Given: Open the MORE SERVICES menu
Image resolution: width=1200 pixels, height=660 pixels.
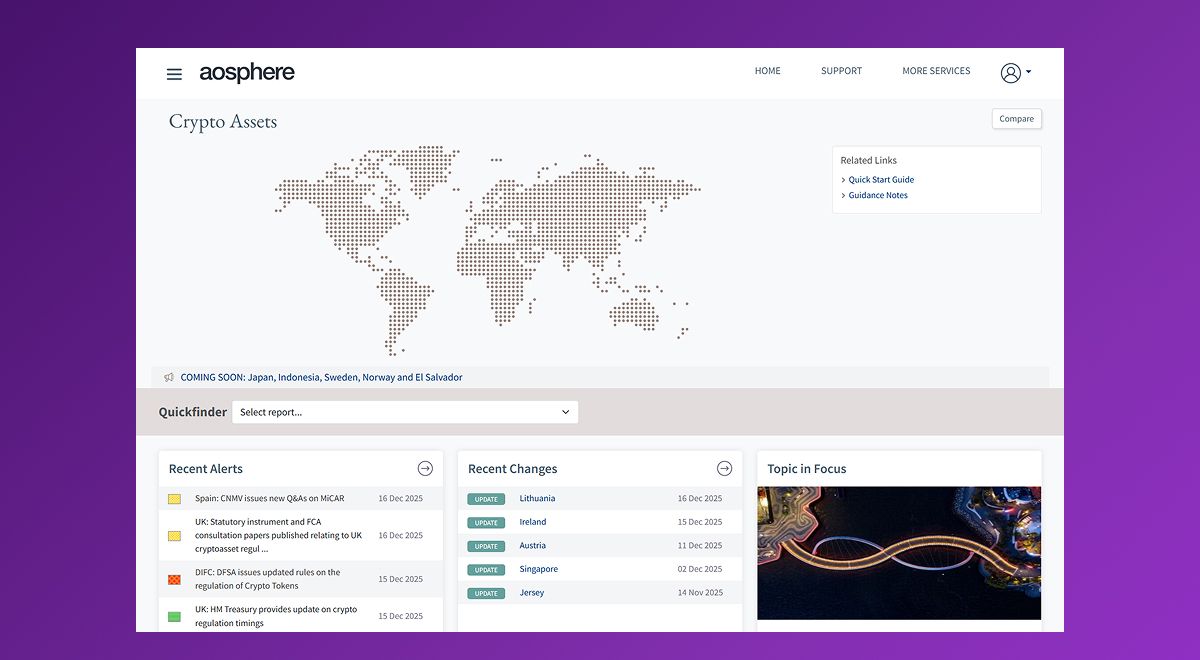Looking at the screenshot, I should point(936,71).
